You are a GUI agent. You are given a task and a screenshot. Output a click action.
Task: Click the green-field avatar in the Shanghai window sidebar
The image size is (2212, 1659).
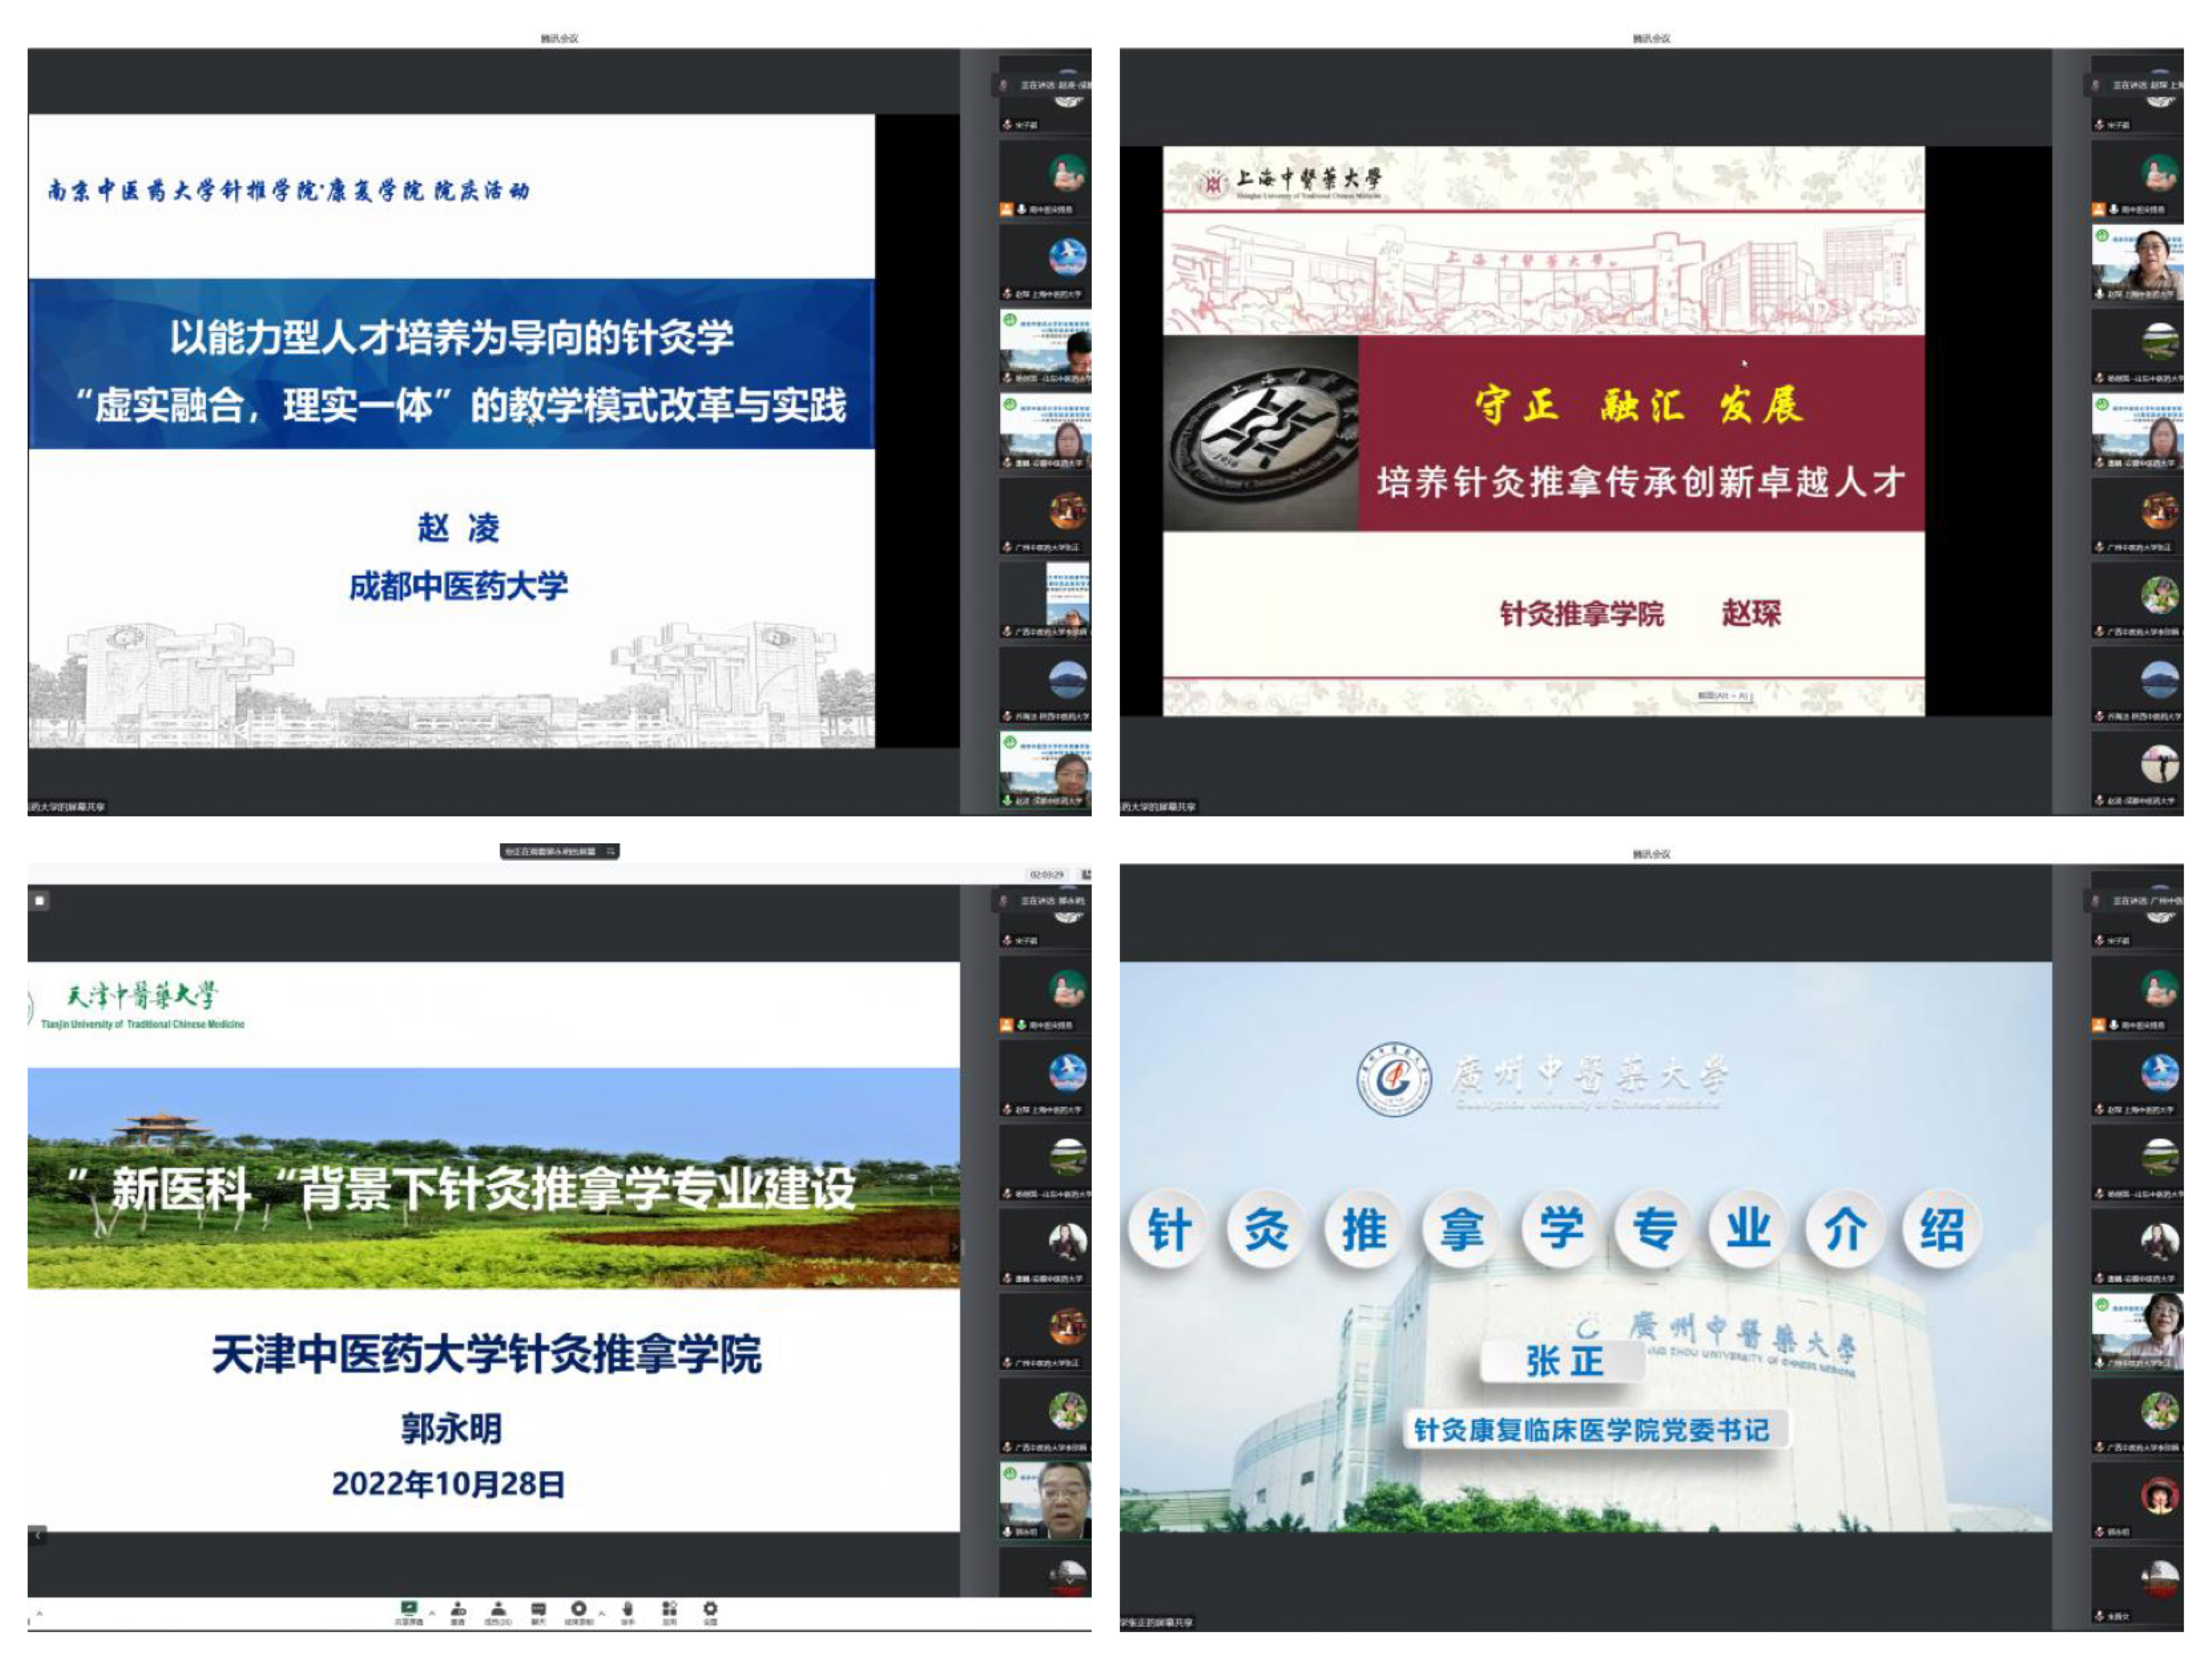2160,342
